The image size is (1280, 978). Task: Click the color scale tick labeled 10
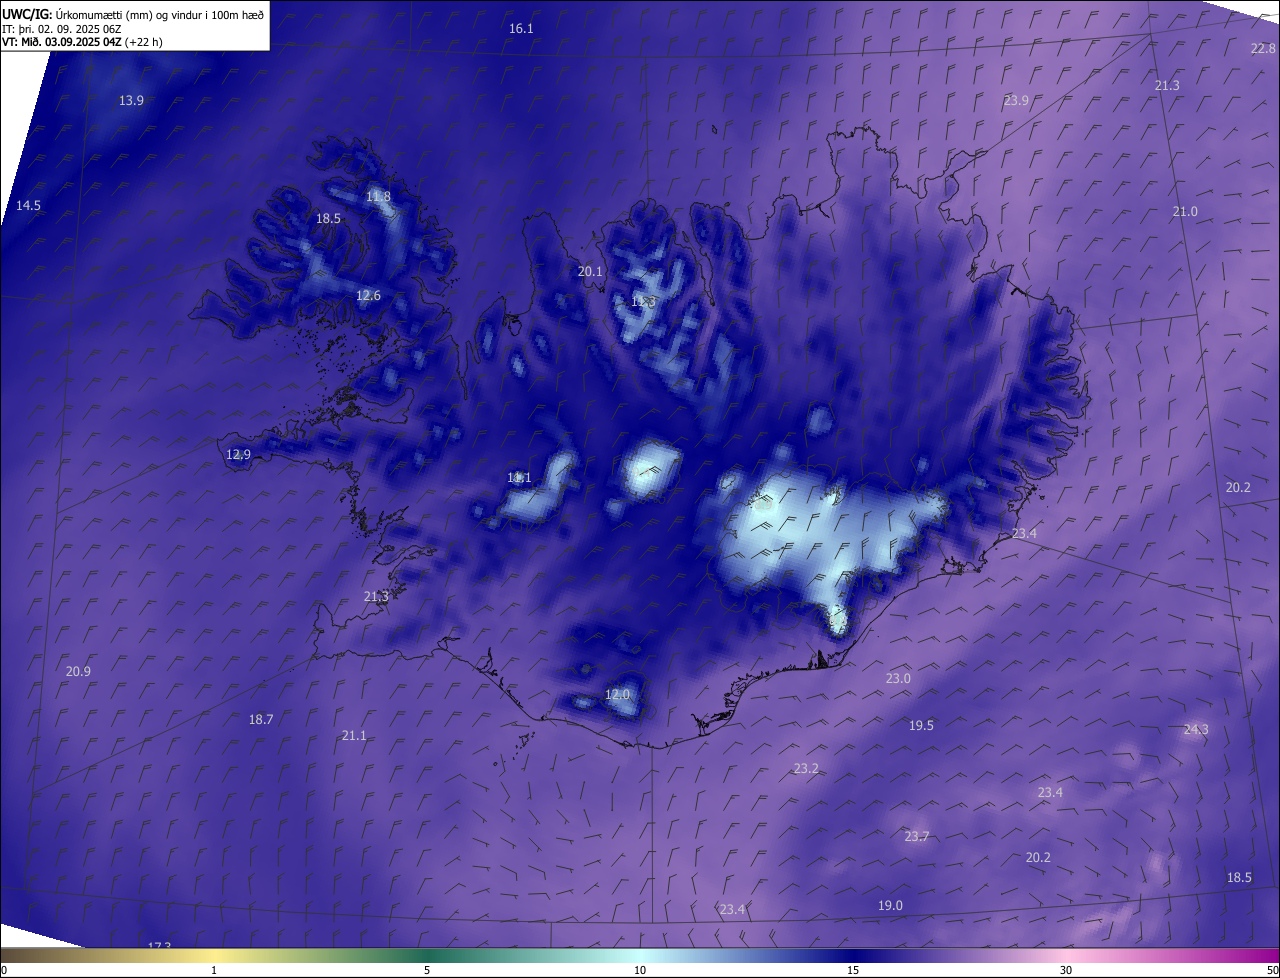click(x=640, y=970)
